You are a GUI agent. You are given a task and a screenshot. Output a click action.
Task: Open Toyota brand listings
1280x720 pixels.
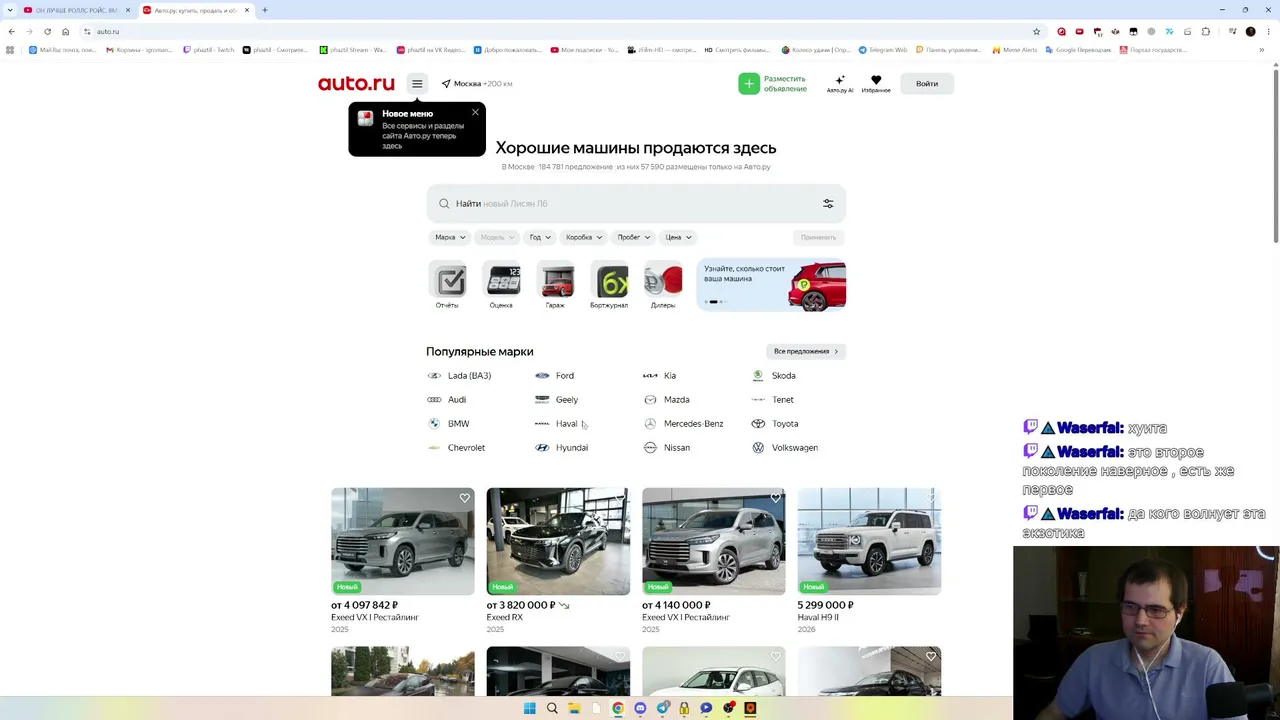coord(775,424)
